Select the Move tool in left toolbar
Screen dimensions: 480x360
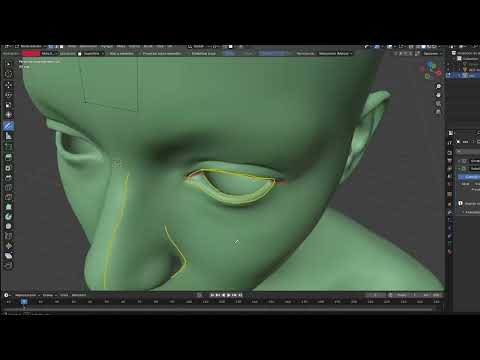tap(9, 85)
